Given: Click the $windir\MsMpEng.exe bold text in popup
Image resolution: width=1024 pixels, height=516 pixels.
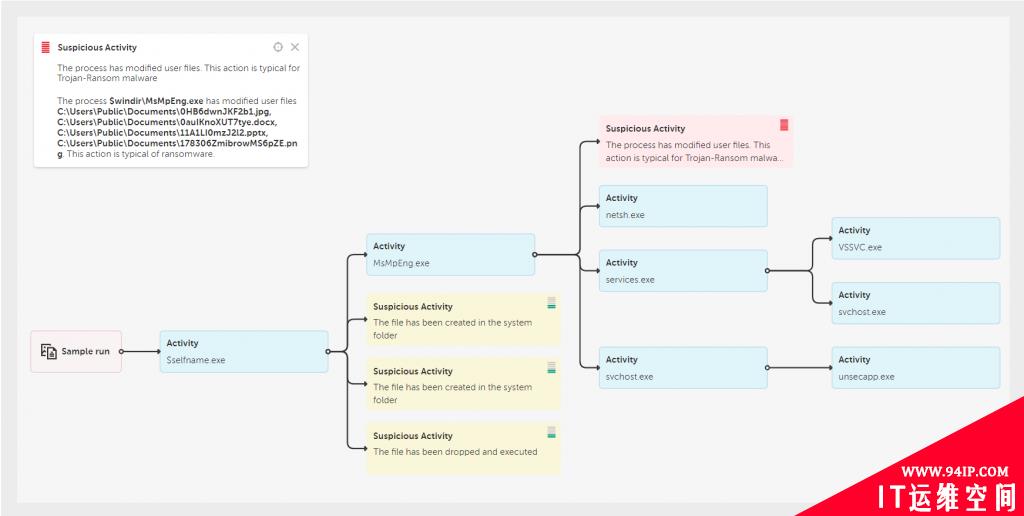Looking at the screenshot, I should click(157, 101).
